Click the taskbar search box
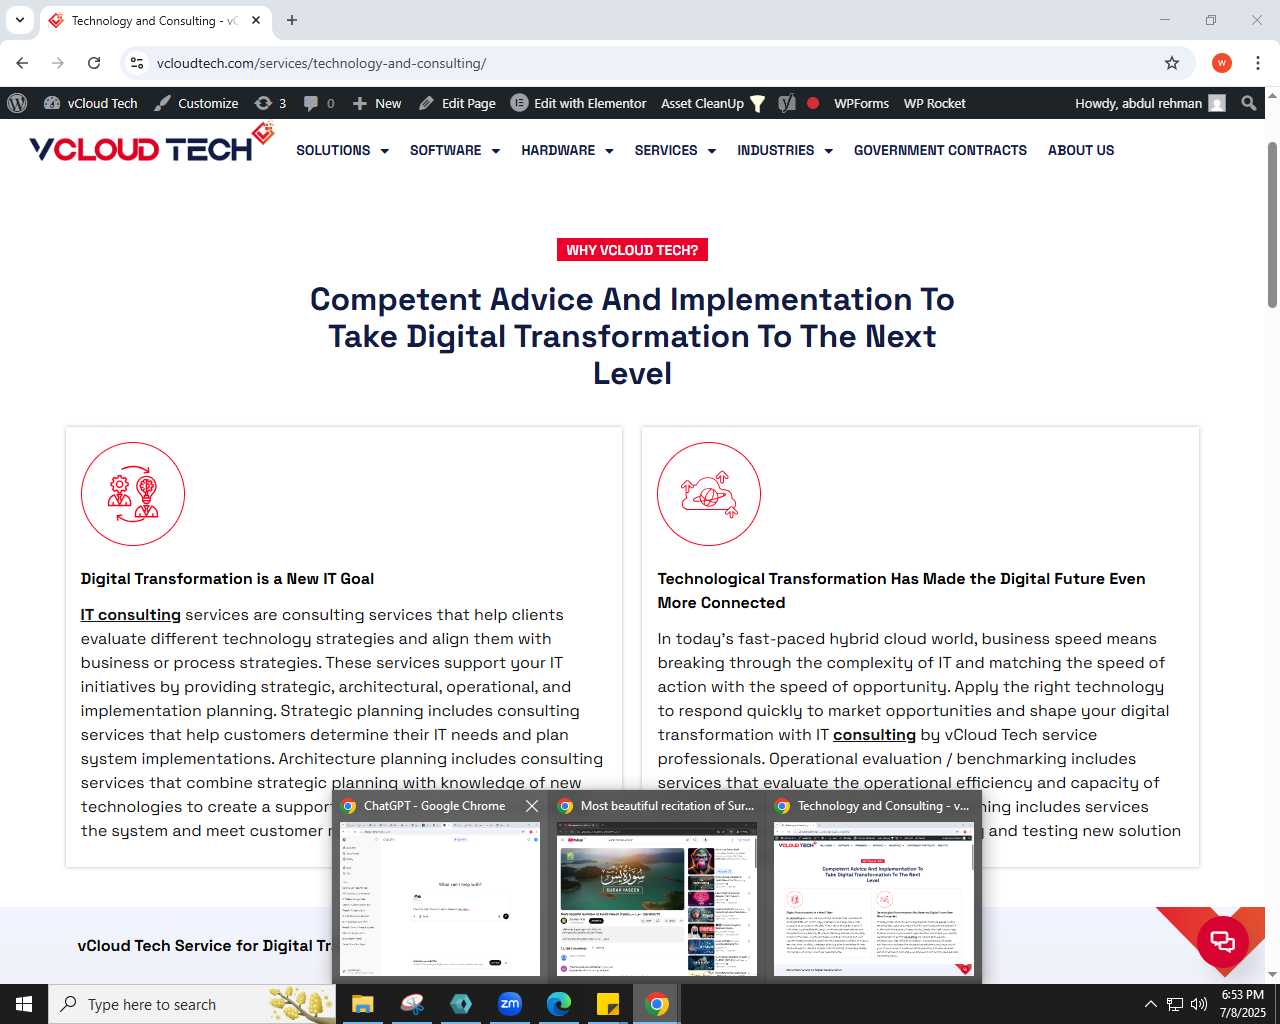Screen dimensions: 1280x1024 [x=192, y=1004]
